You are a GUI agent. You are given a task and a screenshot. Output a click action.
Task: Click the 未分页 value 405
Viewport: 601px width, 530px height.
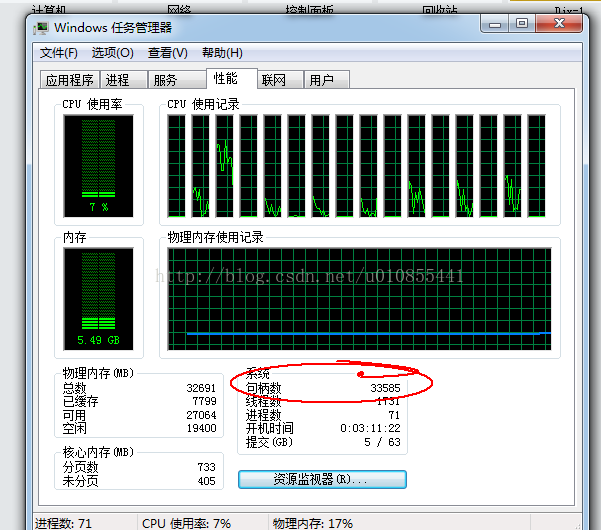207,481
